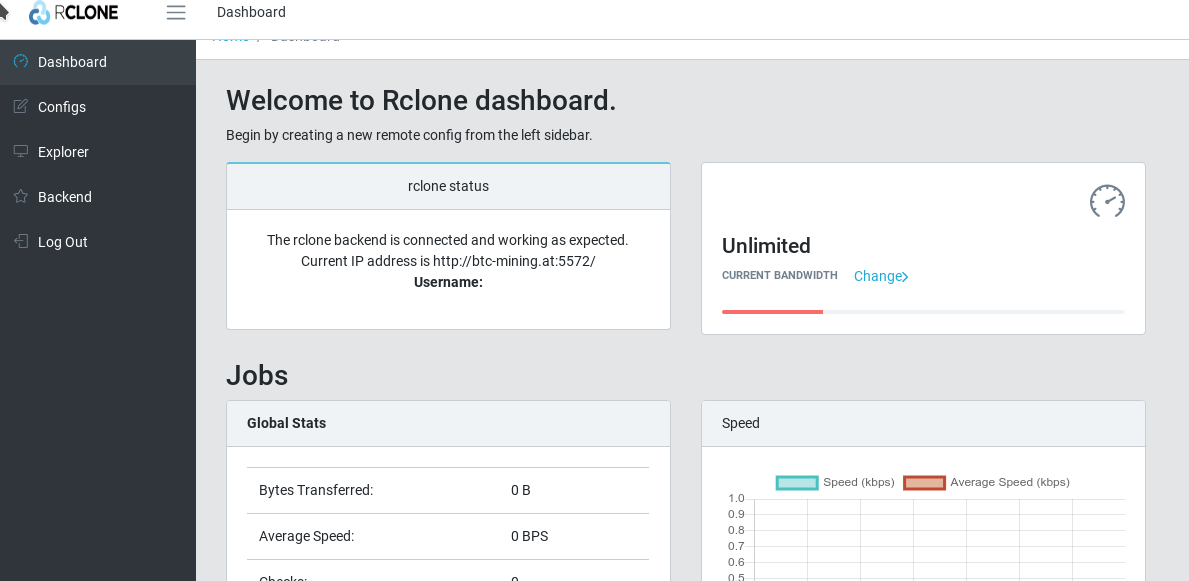Screen dimensions: 1189x581
Task: Click the Jobs heading
Action: (257, 375)
